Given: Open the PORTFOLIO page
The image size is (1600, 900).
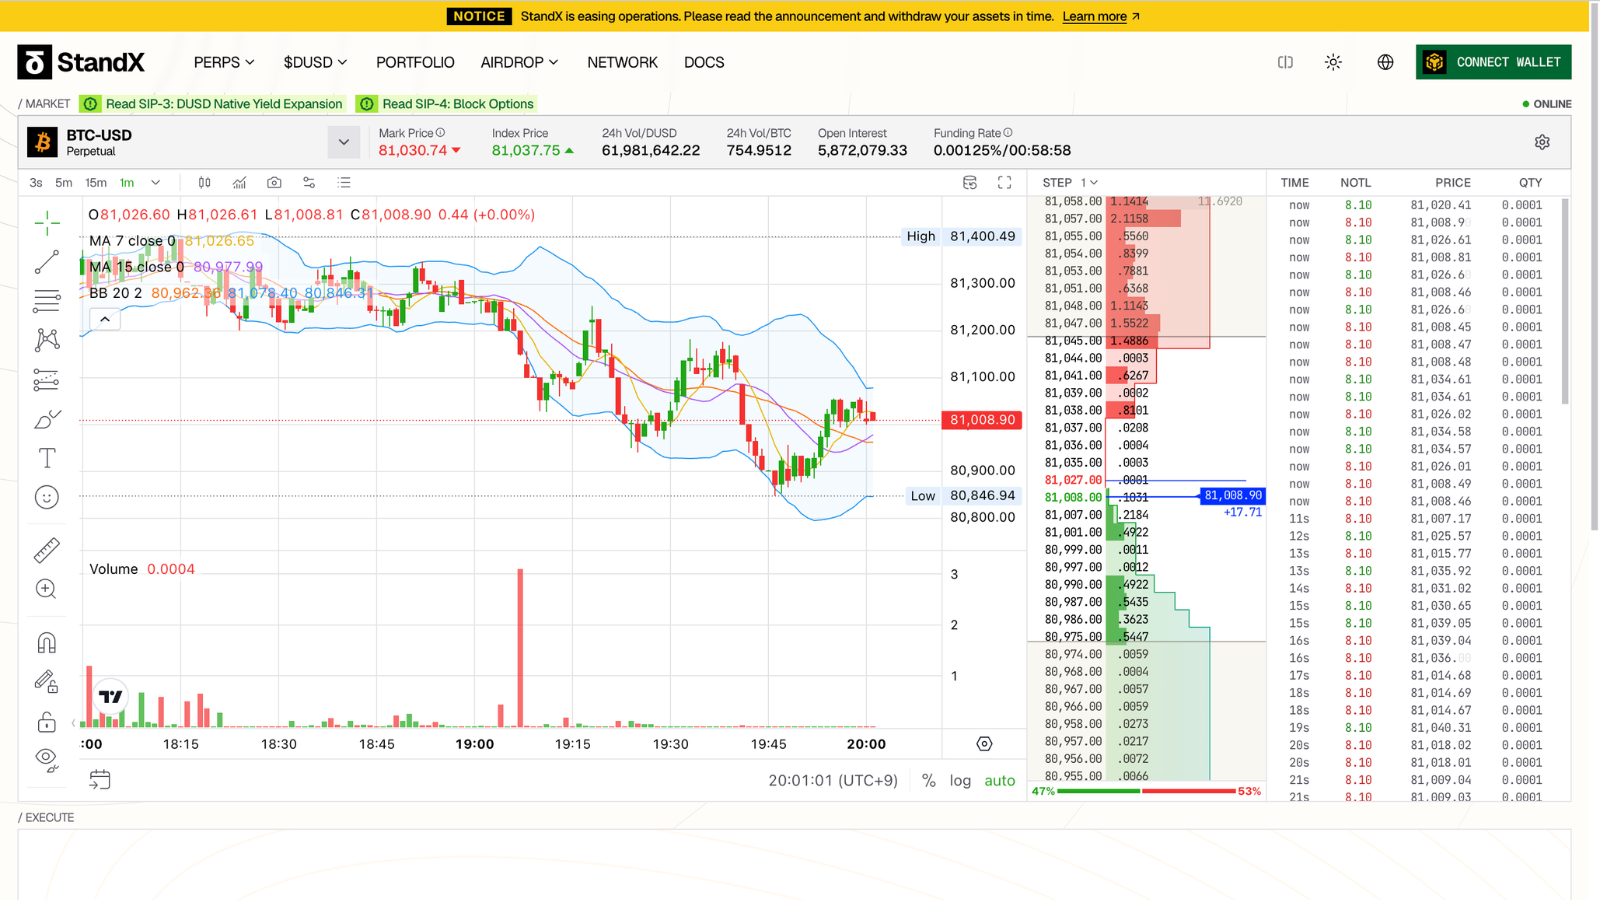Looking at the screenshot, I should click(x=415, y=62).
